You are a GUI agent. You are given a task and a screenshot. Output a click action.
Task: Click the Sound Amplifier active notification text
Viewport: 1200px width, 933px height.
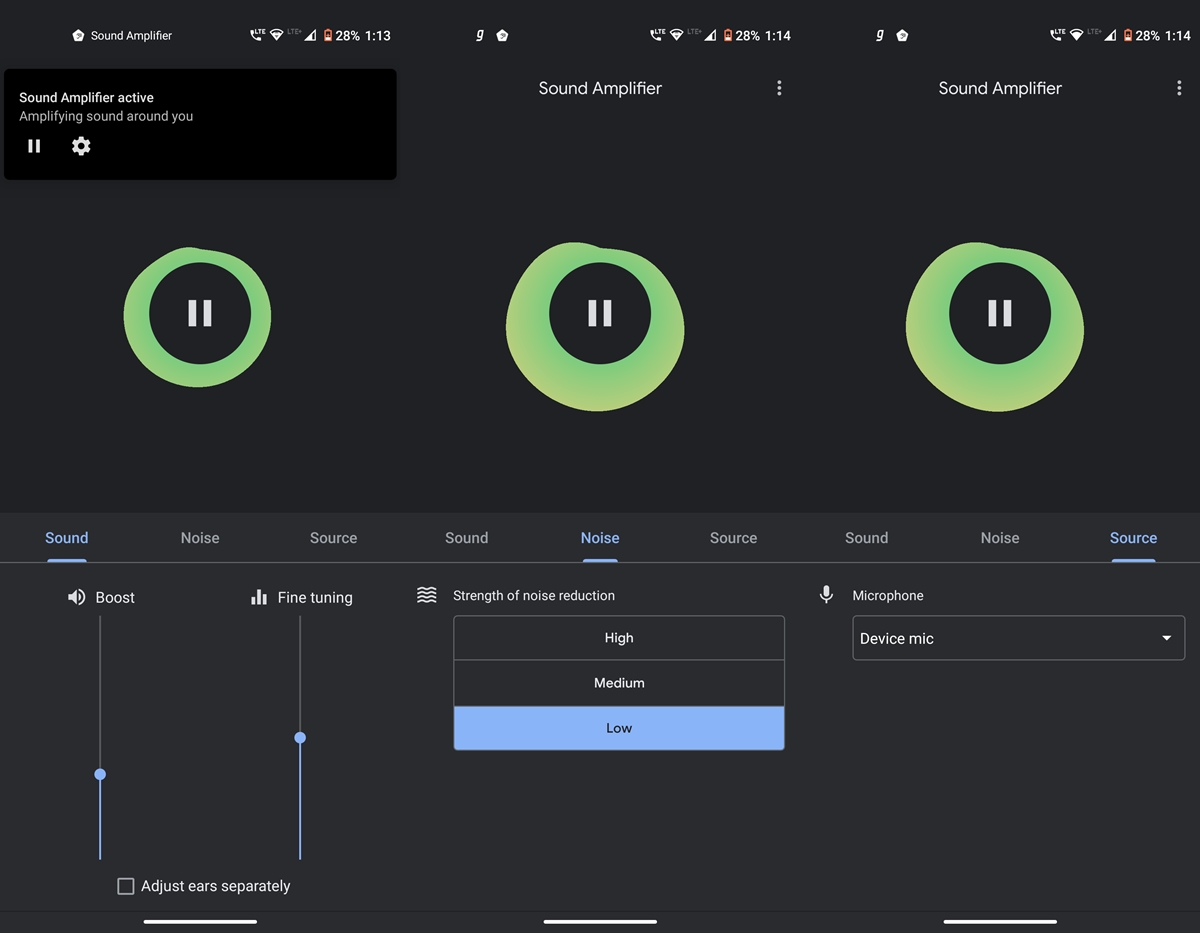(86, 98)
